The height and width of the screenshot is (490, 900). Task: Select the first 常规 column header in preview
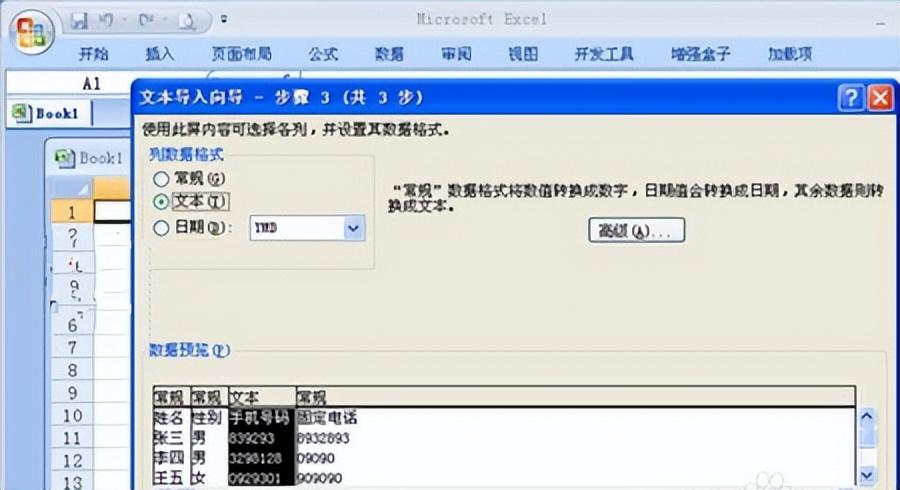point(171,397)
